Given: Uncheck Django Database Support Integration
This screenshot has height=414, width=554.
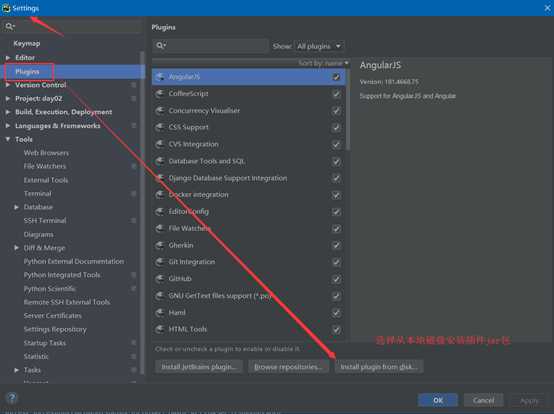Looking at the screenshot, I should [336, 178].
